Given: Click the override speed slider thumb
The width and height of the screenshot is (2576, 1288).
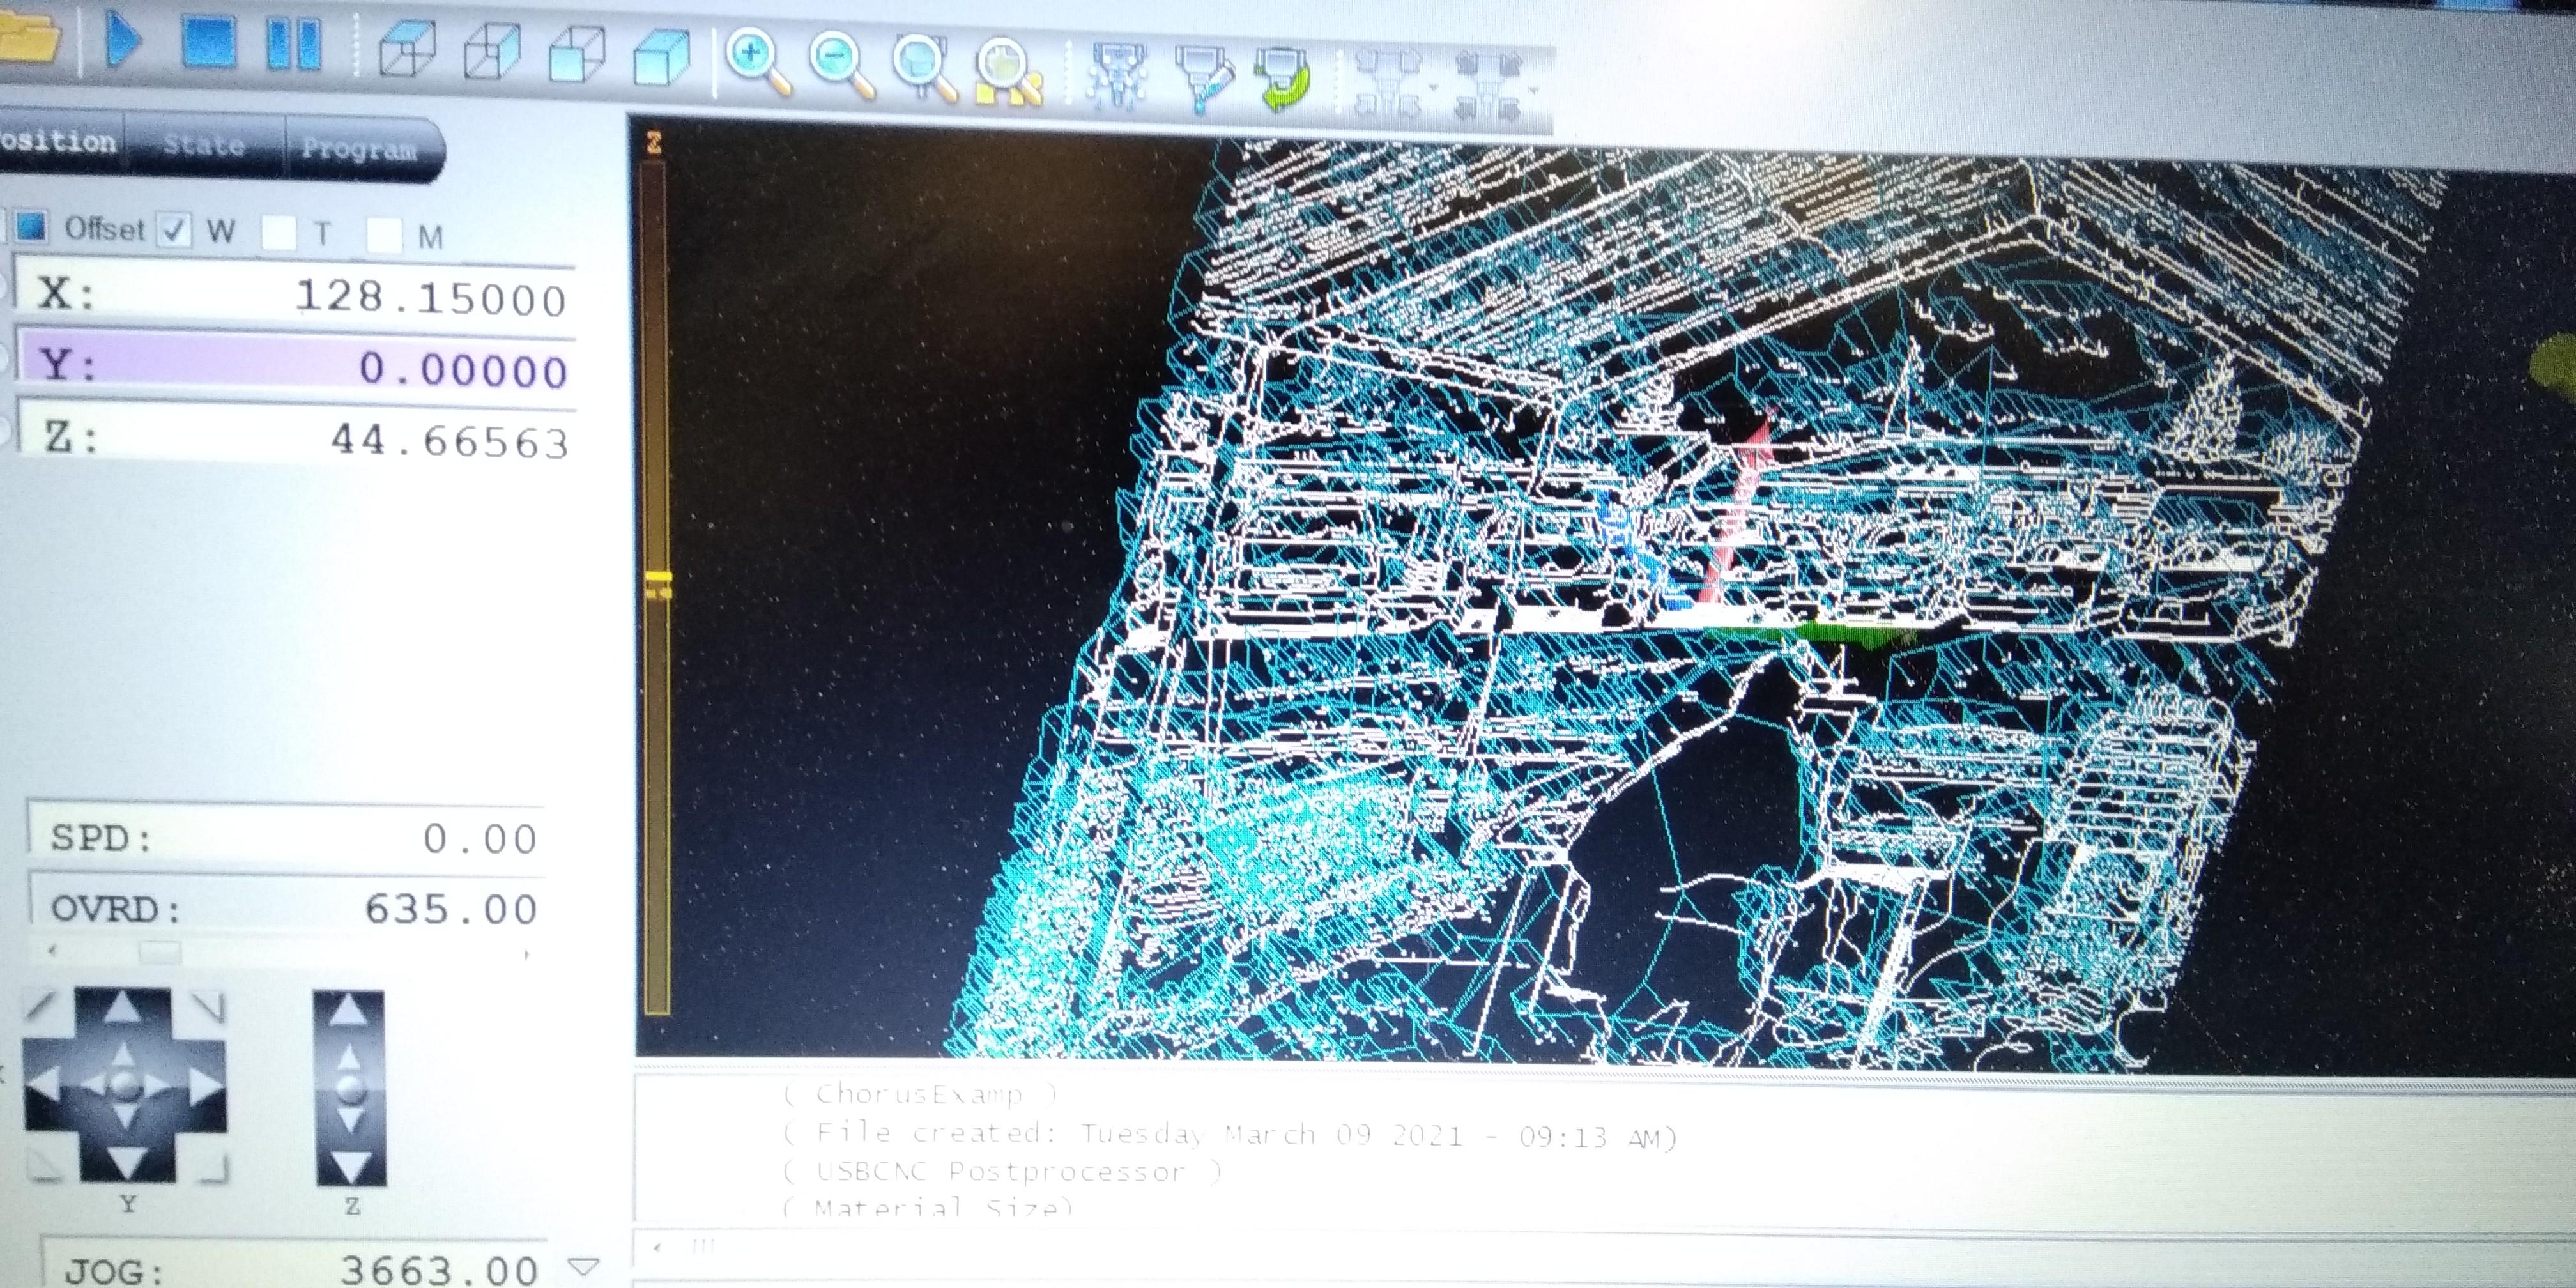Looking at the screenshot, I should coord(159,952).
